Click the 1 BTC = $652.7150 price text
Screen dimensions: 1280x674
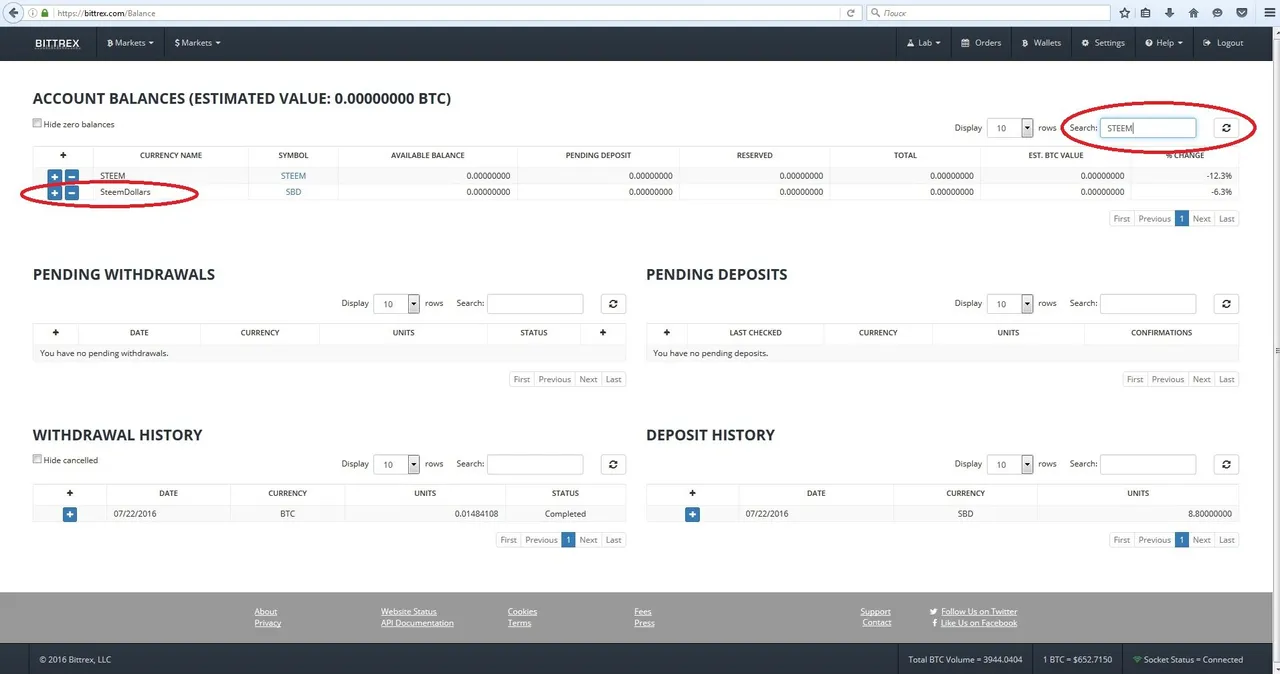pyautogui.click(x=1079, y=660)
